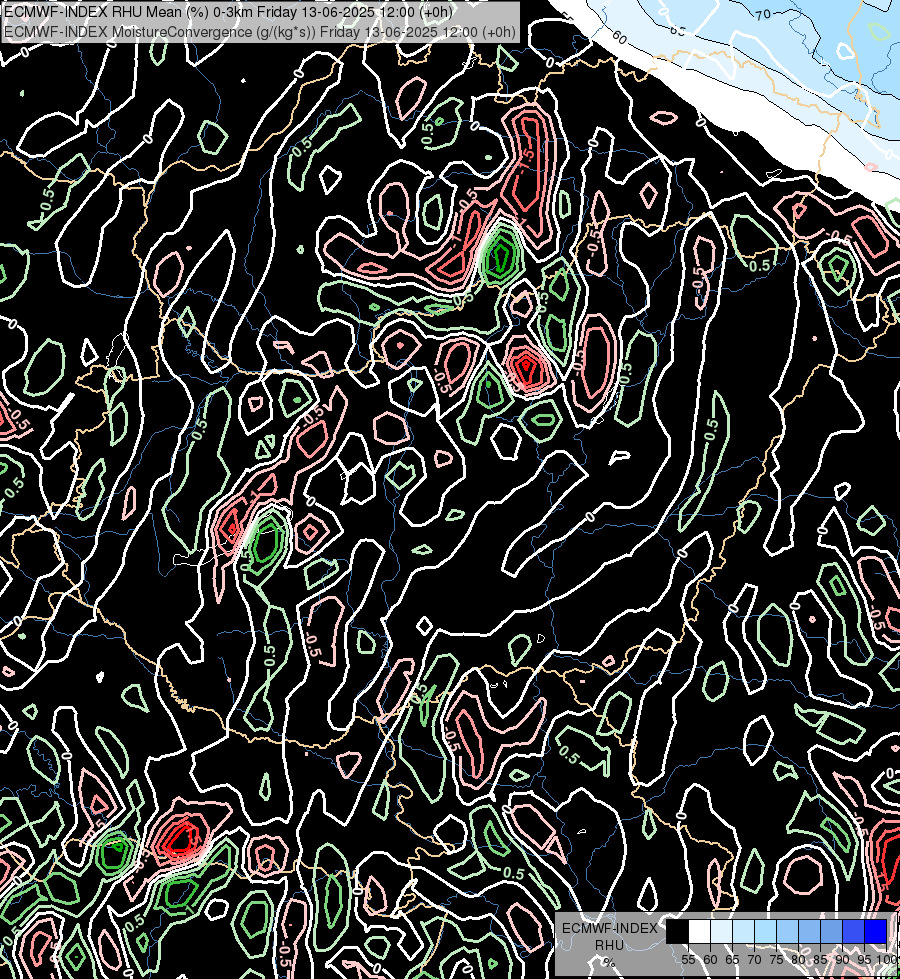Click the legend tick value 95
The height and width of the screenshot is (979, 900).
click(x=864, y=960)
